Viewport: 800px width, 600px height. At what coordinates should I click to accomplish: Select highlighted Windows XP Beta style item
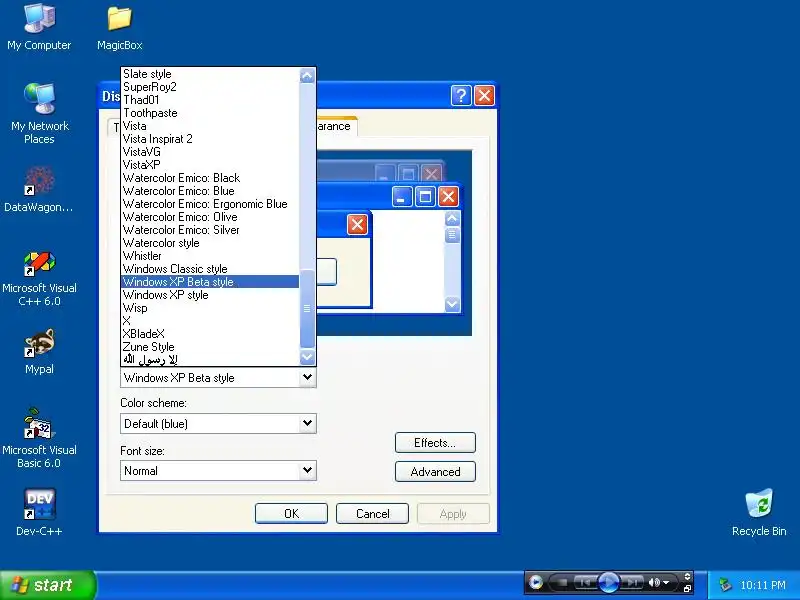point(210,282)
